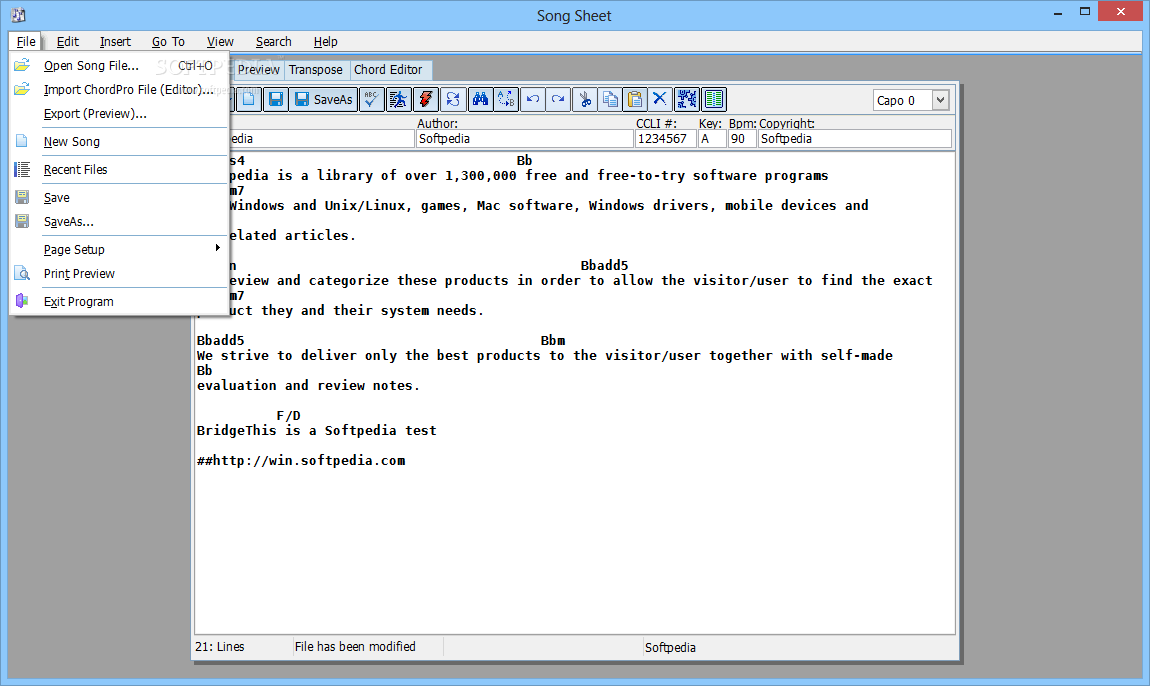Click the 'BridgeThis is a Softpedia test' line
The width and height of the screenshot is (1150, 686).
coord(316,431)
